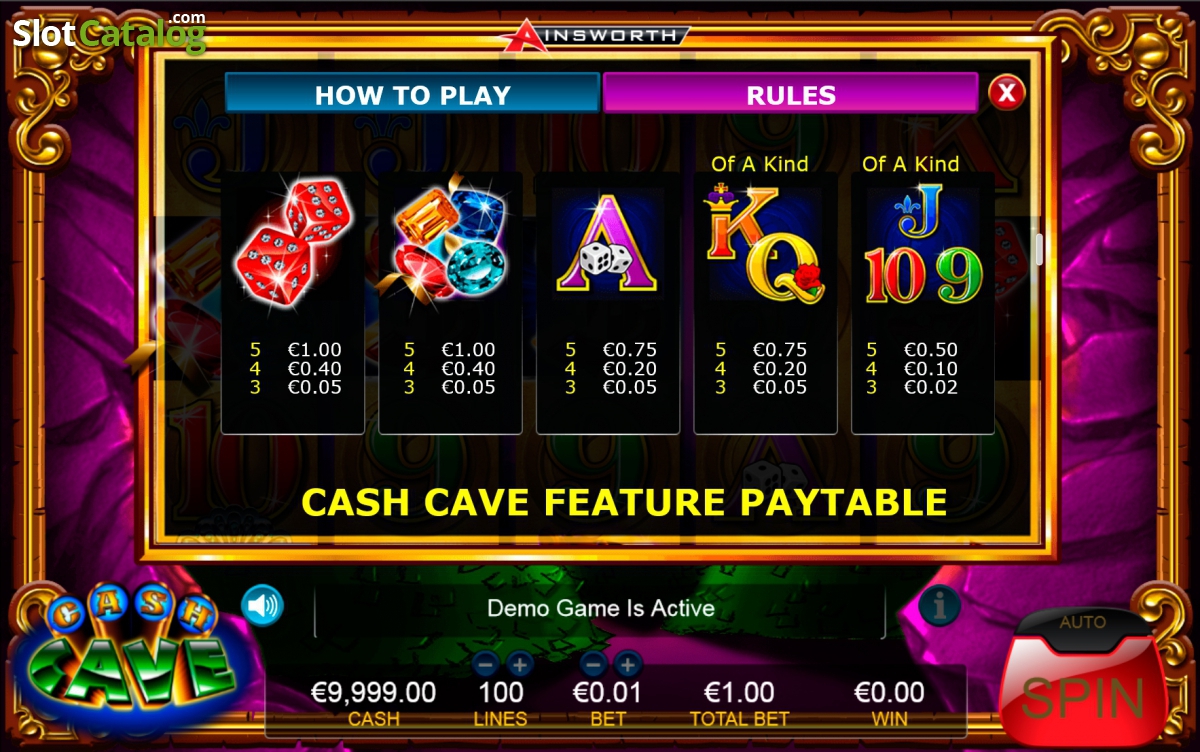Open the info paytable icon

click(x=939, y=605)
